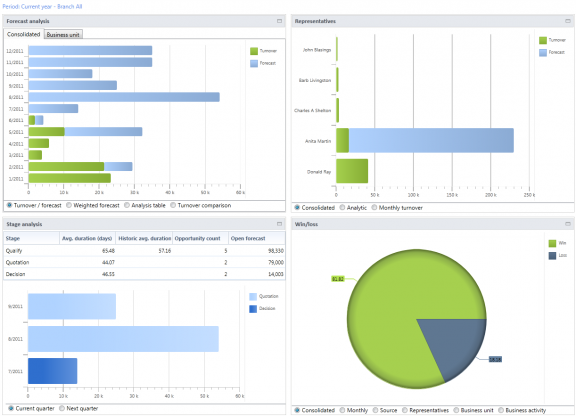Click the Charles A Shelton representative label
This screenshot has height=416, width=576.
tap(312, 110)
